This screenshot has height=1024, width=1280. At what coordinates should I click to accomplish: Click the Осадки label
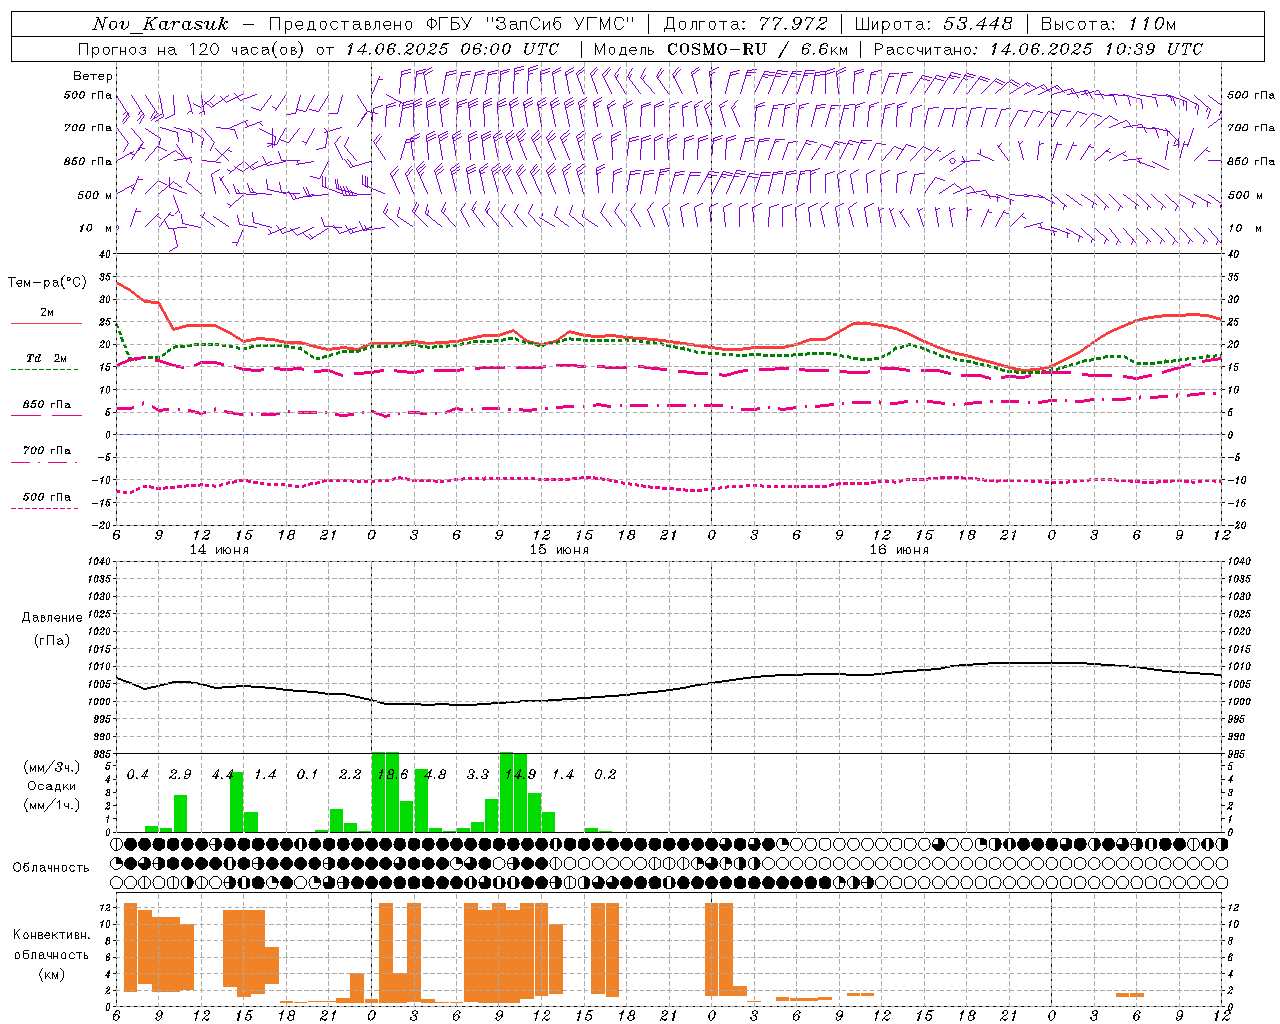tap(52, 786)
